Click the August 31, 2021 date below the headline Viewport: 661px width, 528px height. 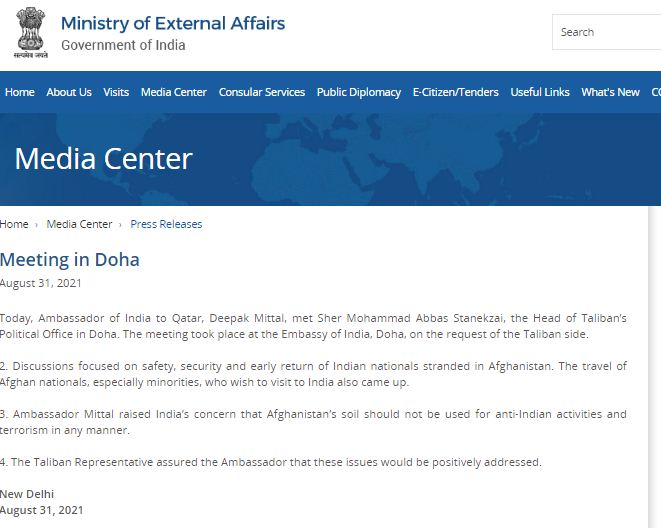point(40,283)
